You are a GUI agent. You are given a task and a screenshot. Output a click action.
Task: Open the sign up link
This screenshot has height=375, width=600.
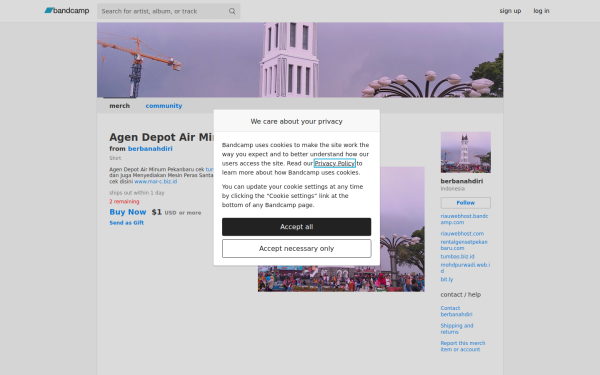pyautogui.click(x=510, y=11)
